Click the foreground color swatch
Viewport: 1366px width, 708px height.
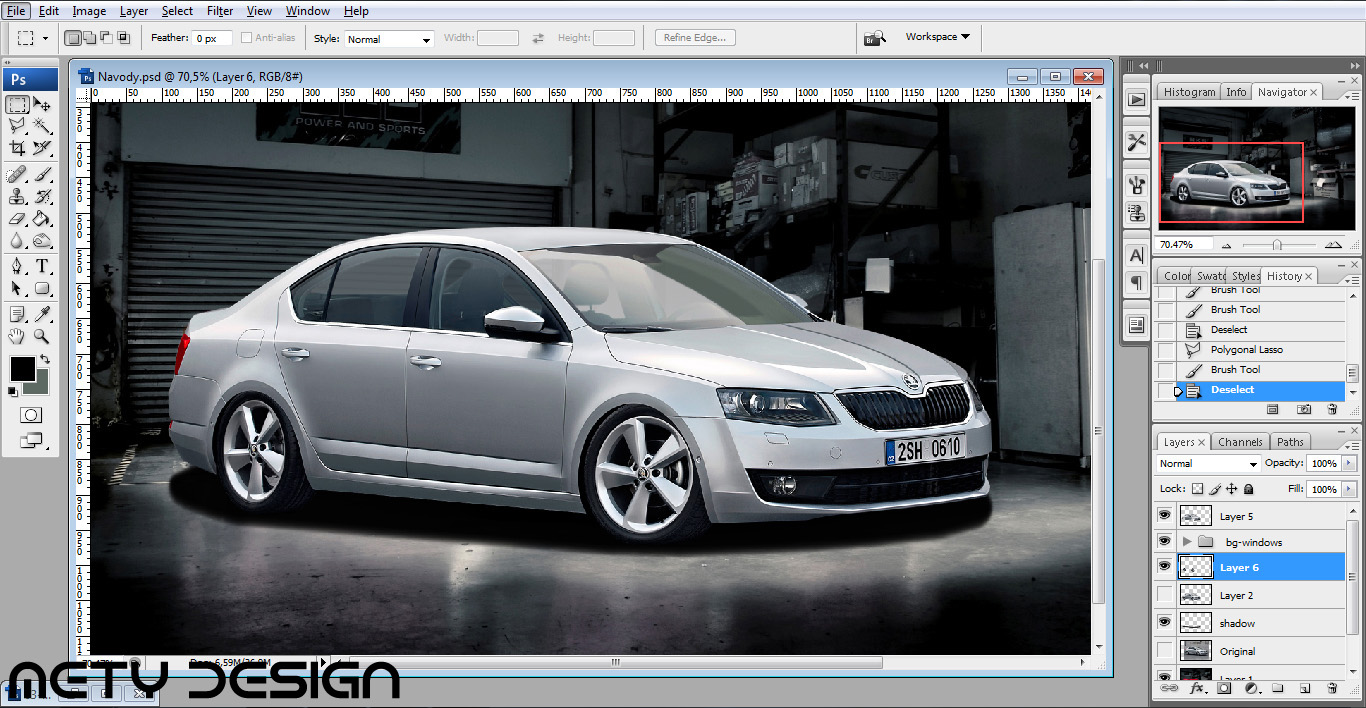coord(21,368)
